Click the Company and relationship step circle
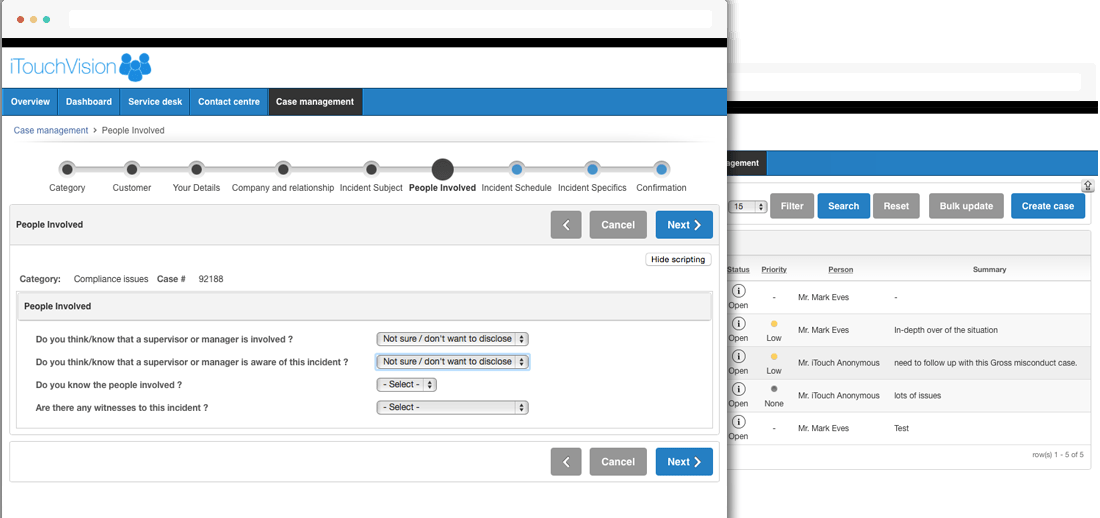Image resolution: width=1100 pixels, height=518 pixels. (283, 169)
